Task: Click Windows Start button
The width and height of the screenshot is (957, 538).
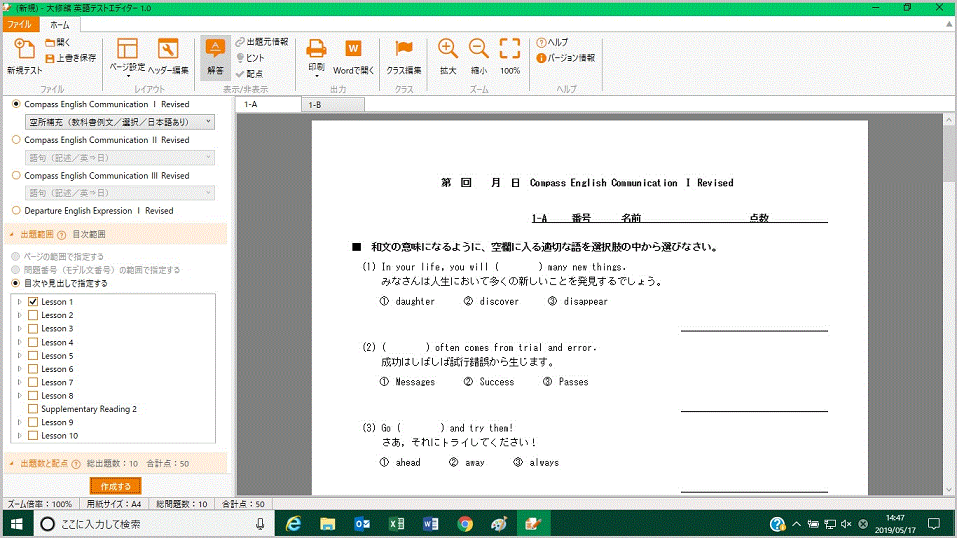Action: click(x=17, y=524)
